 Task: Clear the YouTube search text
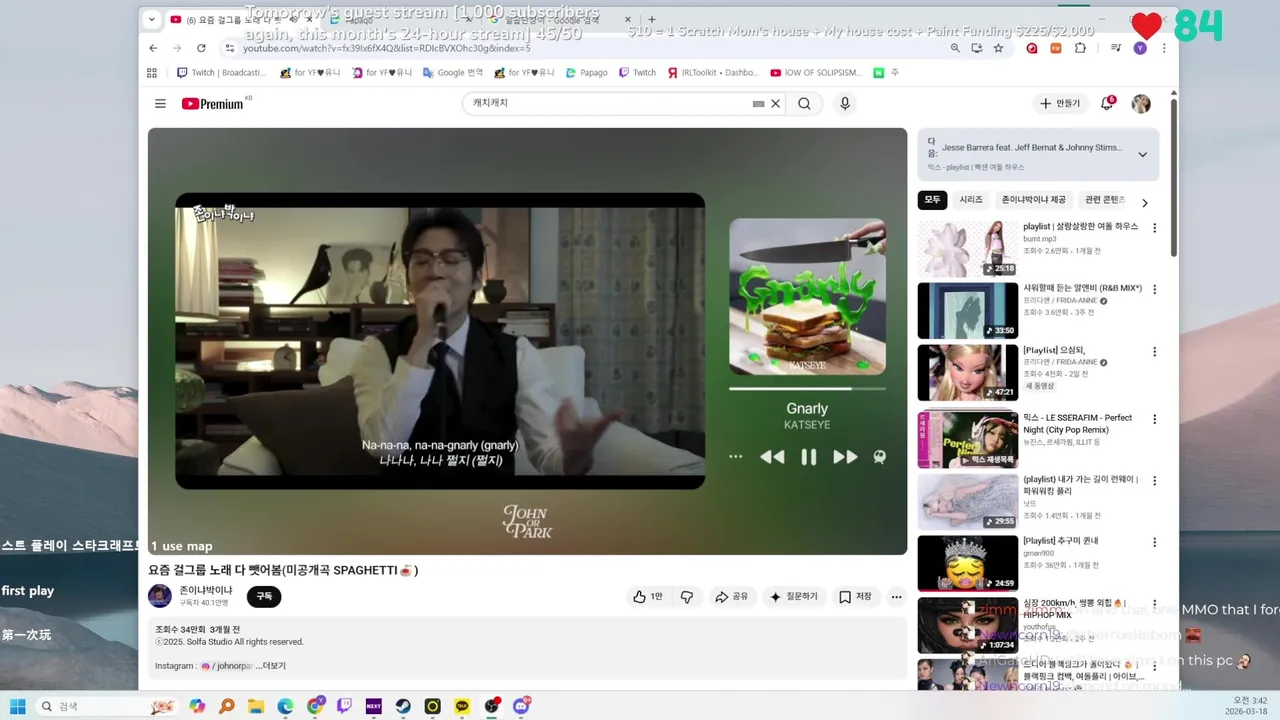tap(775, 104)
